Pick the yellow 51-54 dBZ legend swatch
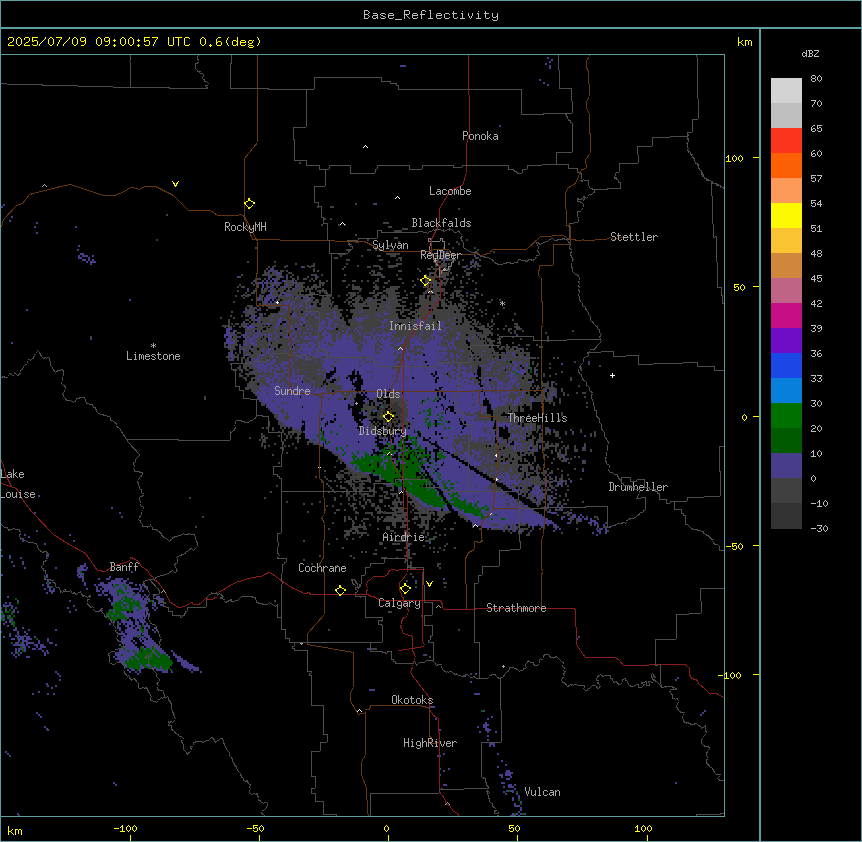The width and height of the screenshot is (862, 842). point(786,216)
